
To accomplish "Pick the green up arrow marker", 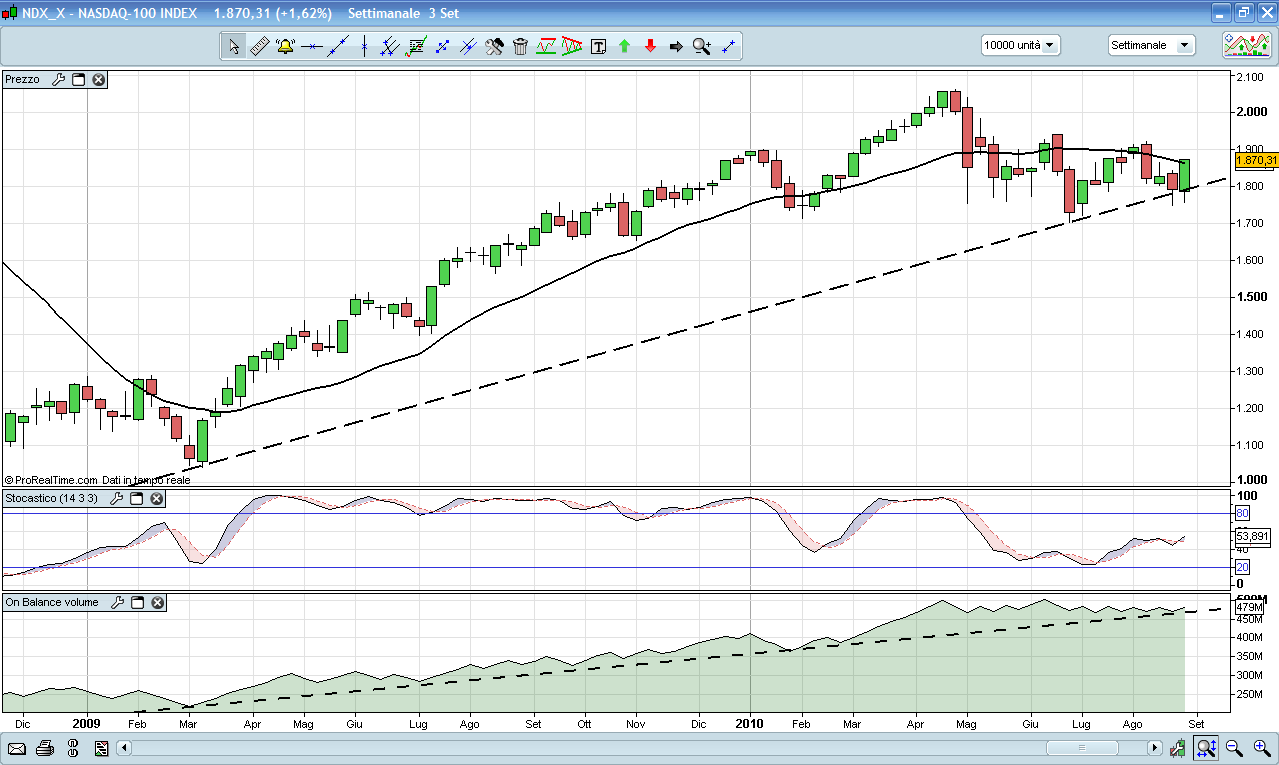I will [x=624, y=46].
